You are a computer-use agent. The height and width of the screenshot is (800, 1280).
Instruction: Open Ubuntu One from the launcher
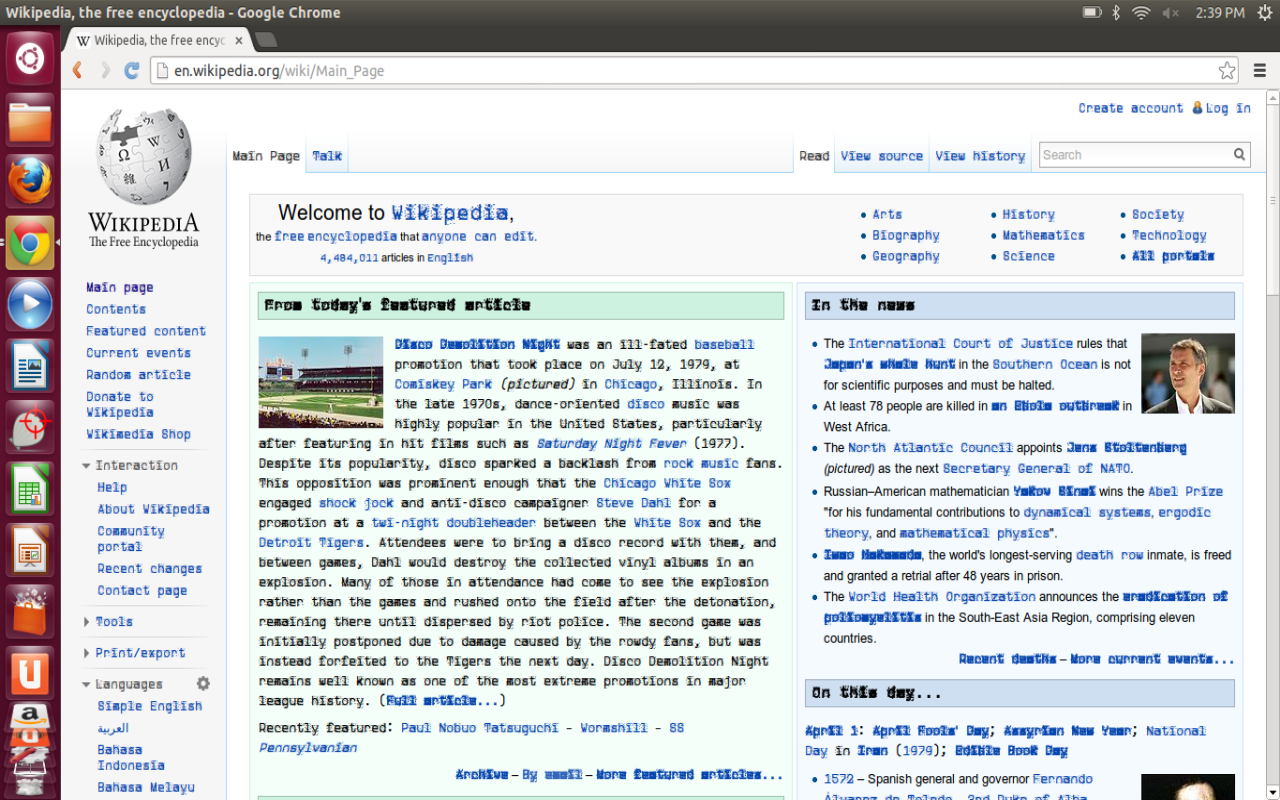pos(30,674)
